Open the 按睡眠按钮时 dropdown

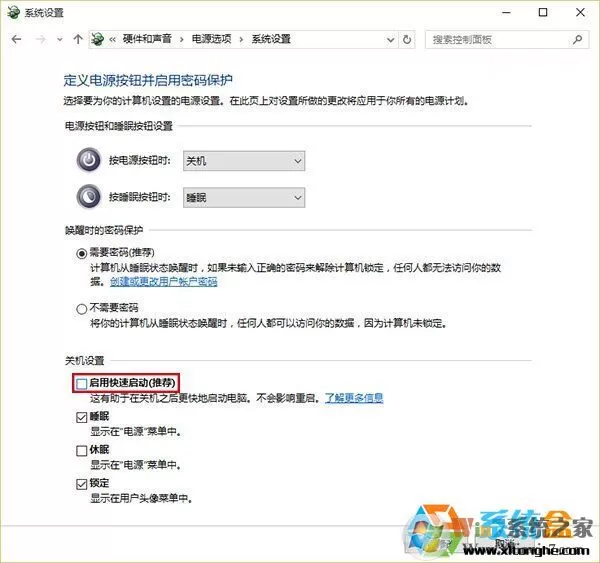[x=244, y=197]
